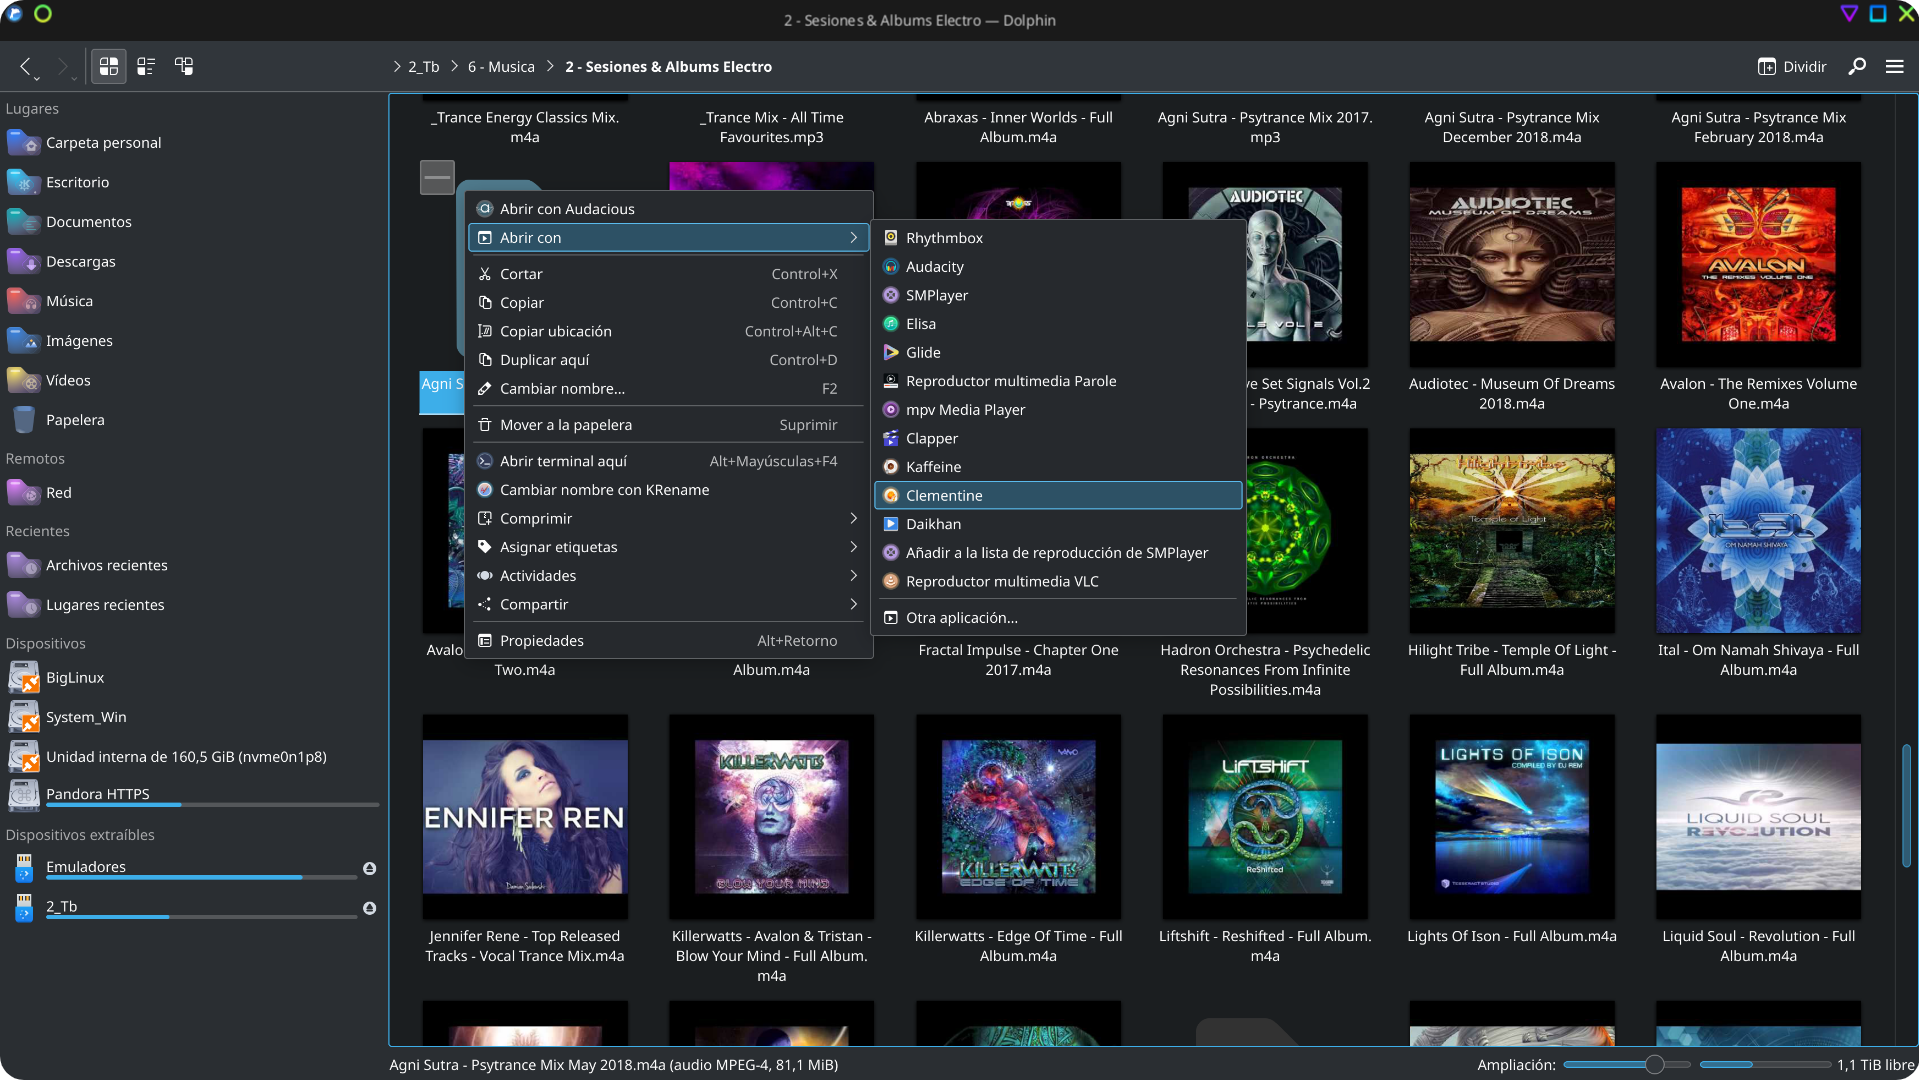
Task: Open Escritorio folder in sidebar
Action: coord(193,182)
